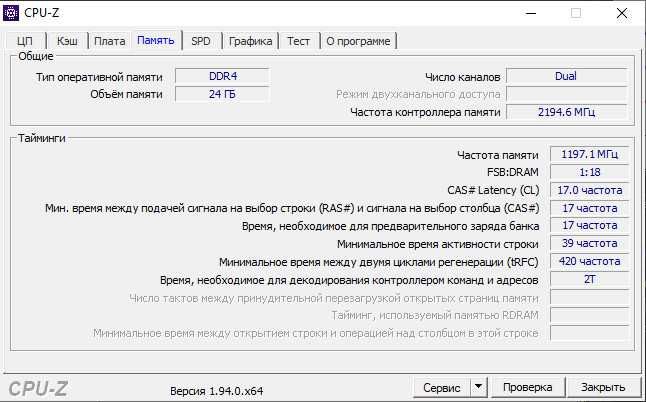The width and height of the screenshot is (646, 402).
Task: Click the CAS# Latency (CL) label
Action: pyautogui.click(x=493, y=190)
